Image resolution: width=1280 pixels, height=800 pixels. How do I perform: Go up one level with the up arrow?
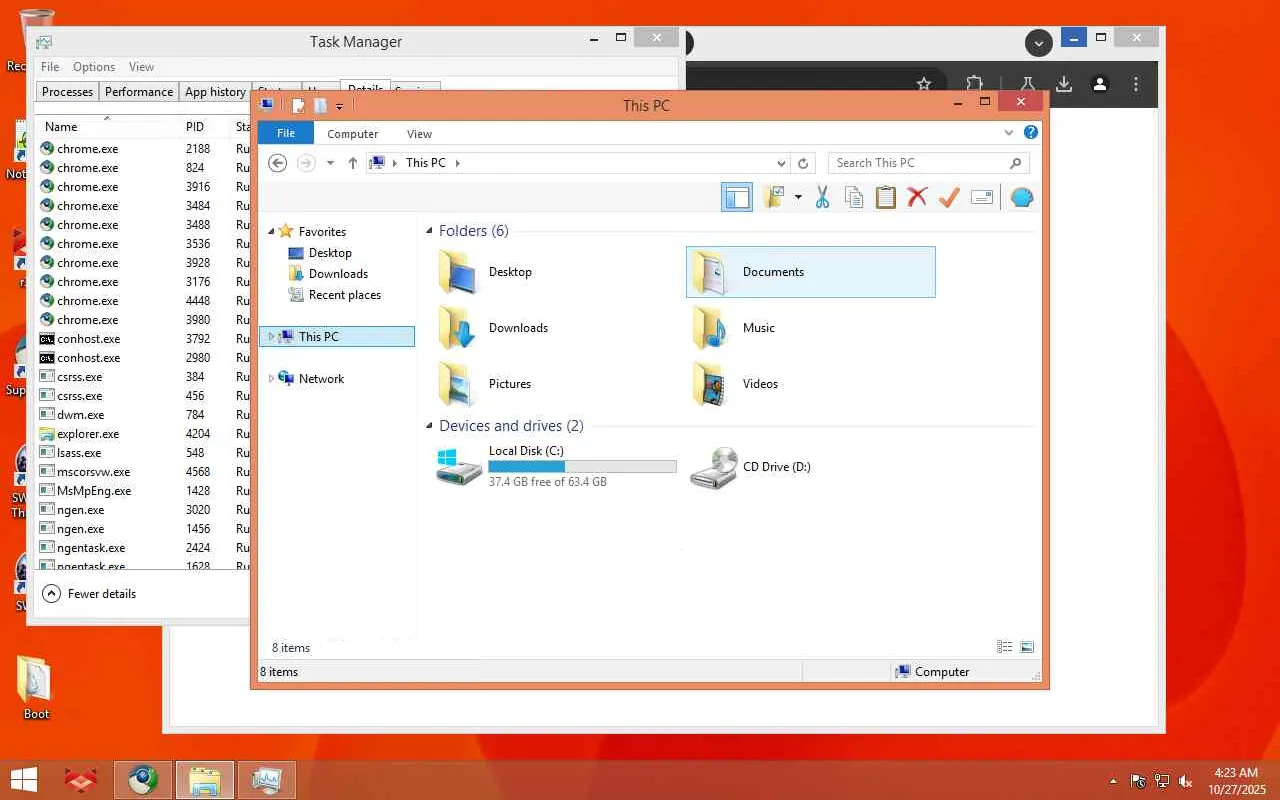coord(352,163)
